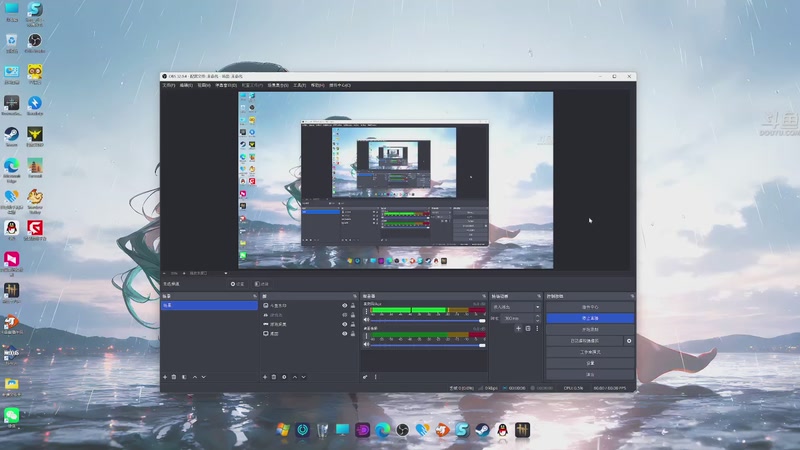Toggle lock of display capture source
Viewport: 800px width, 450px height.
[x=353, y=333]
